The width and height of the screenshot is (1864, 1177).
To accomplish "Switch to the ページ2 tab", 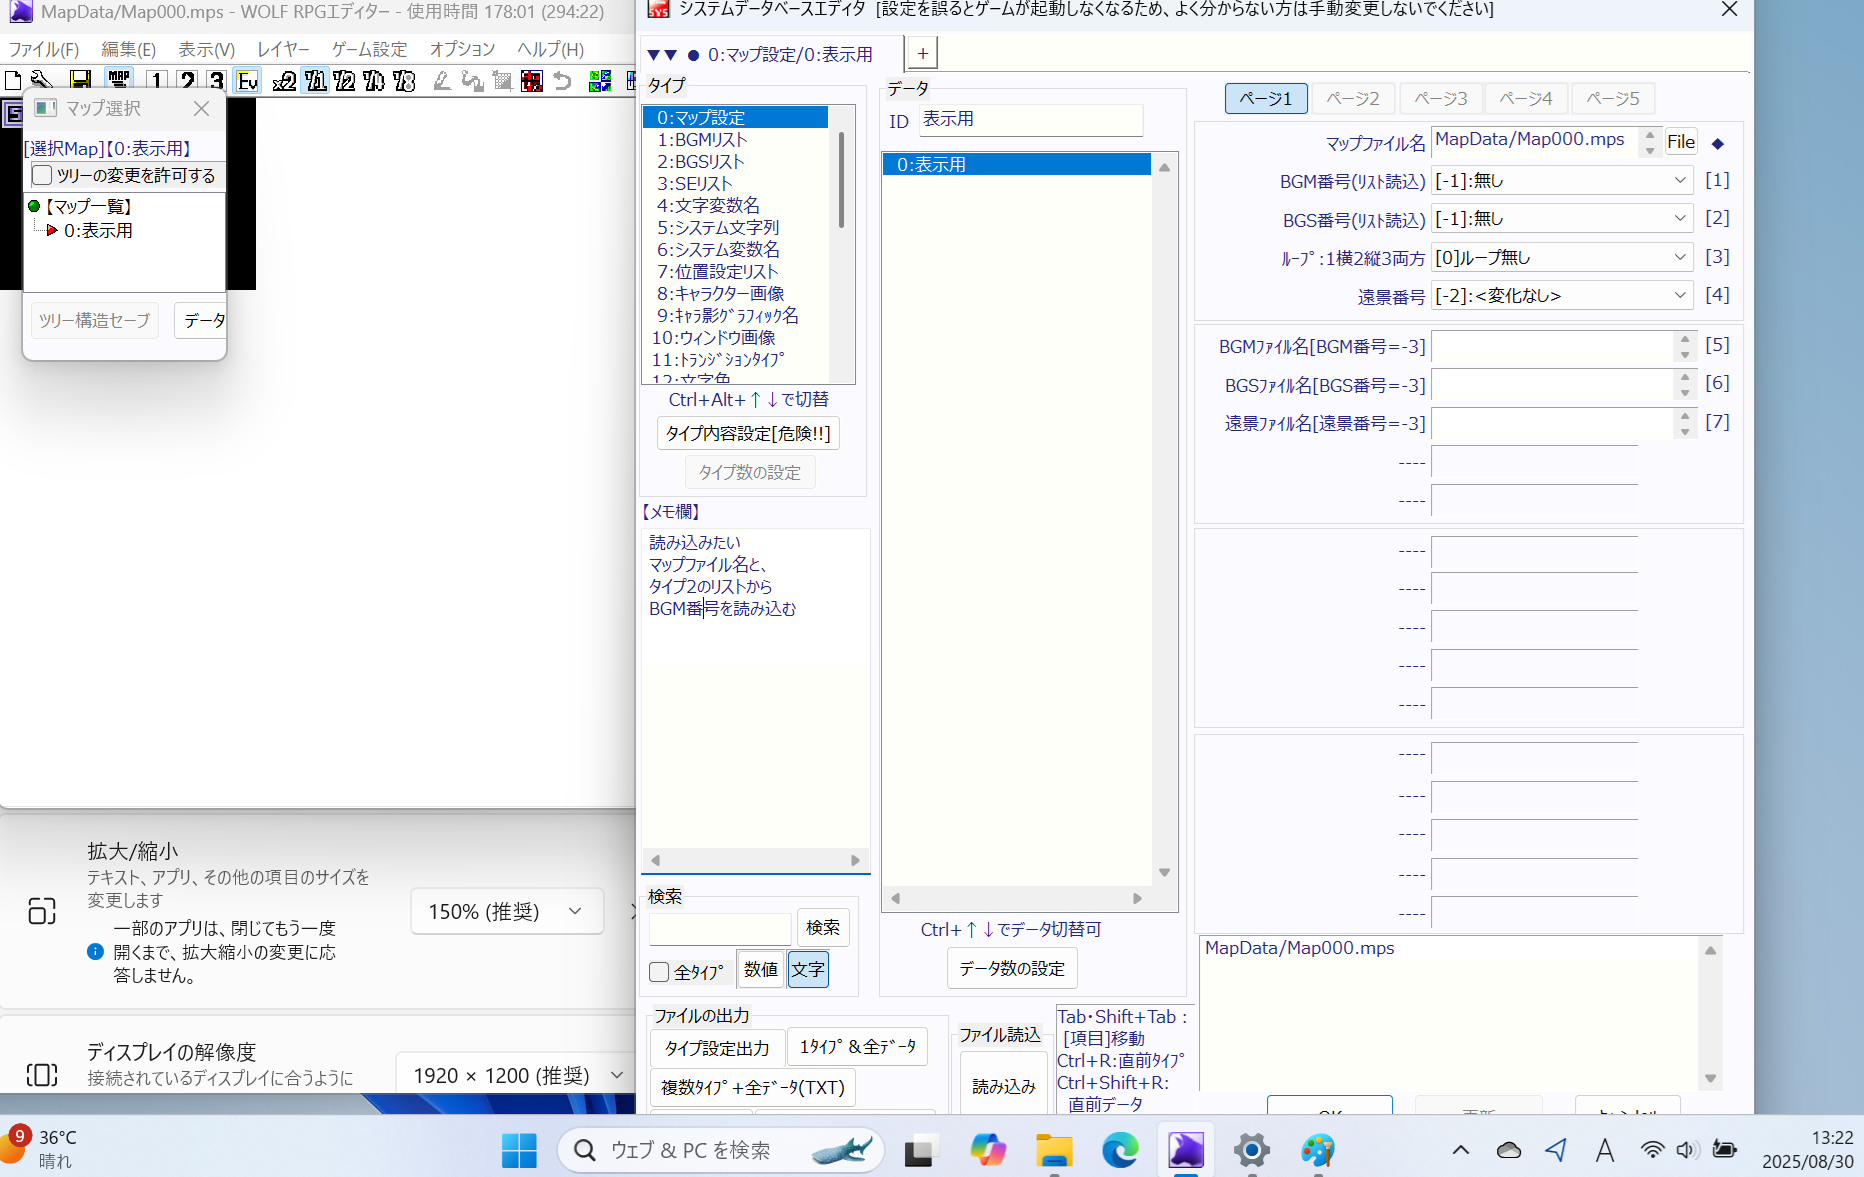I will tap(1352, 98).
